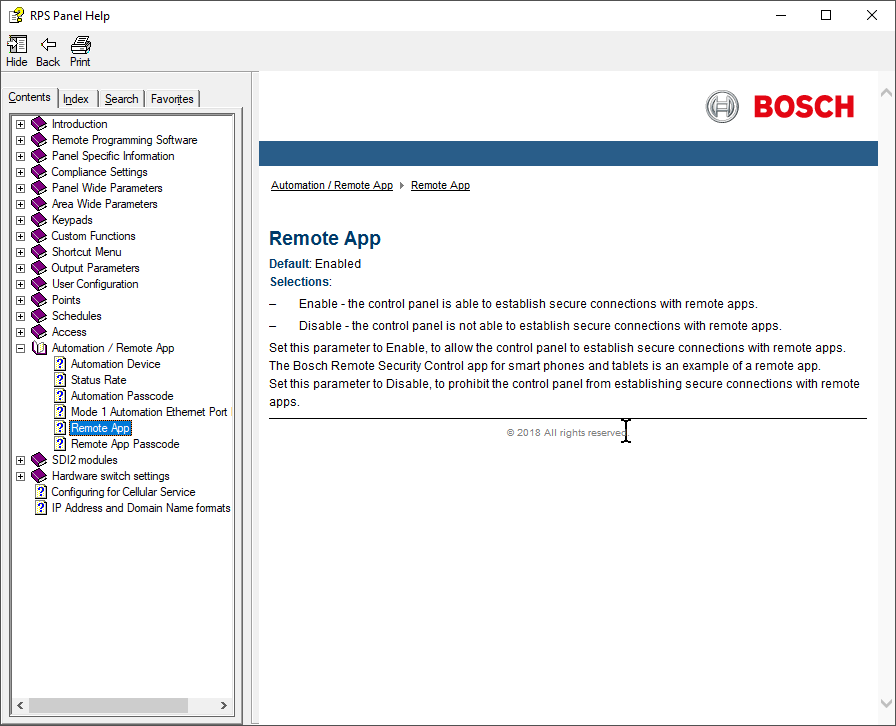
Task: Click the Remote App Passcode topic page icon
Action: pyautogui.click(x=60, y=444)
